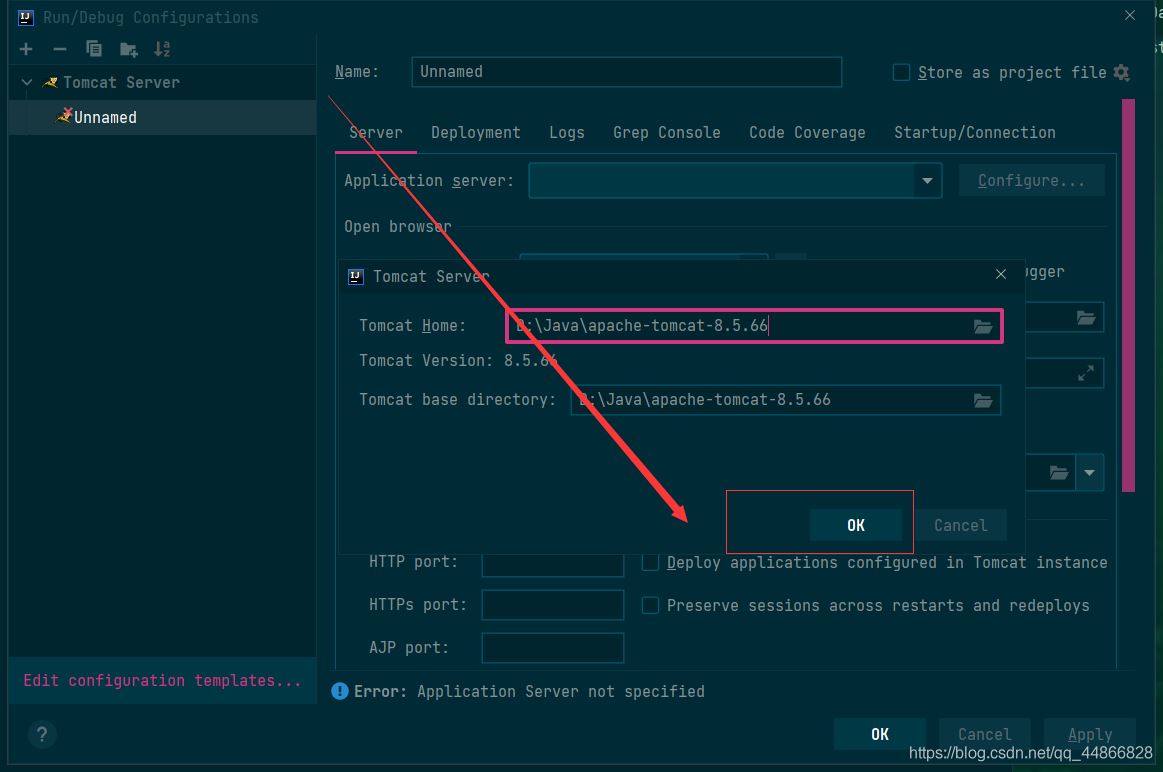Open the Grep Console tab

click(x=666, y=133)
